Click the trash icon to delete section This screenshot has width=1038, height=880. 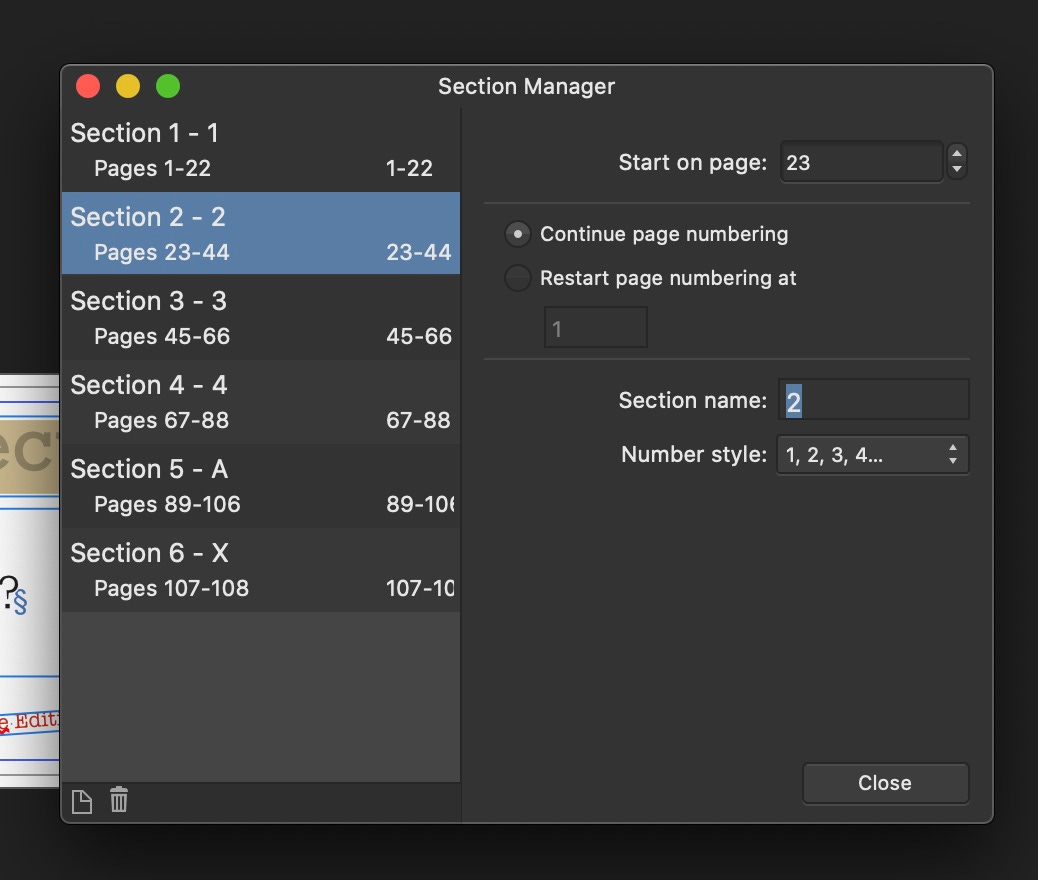click(x=119, y=800)
